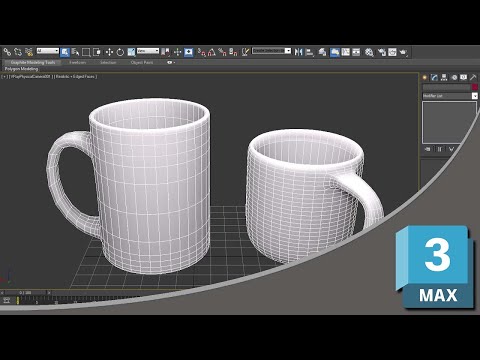Open the Modifier List dropdown
The width and height of the screenshot is (480, 360).
click(450, 96)
